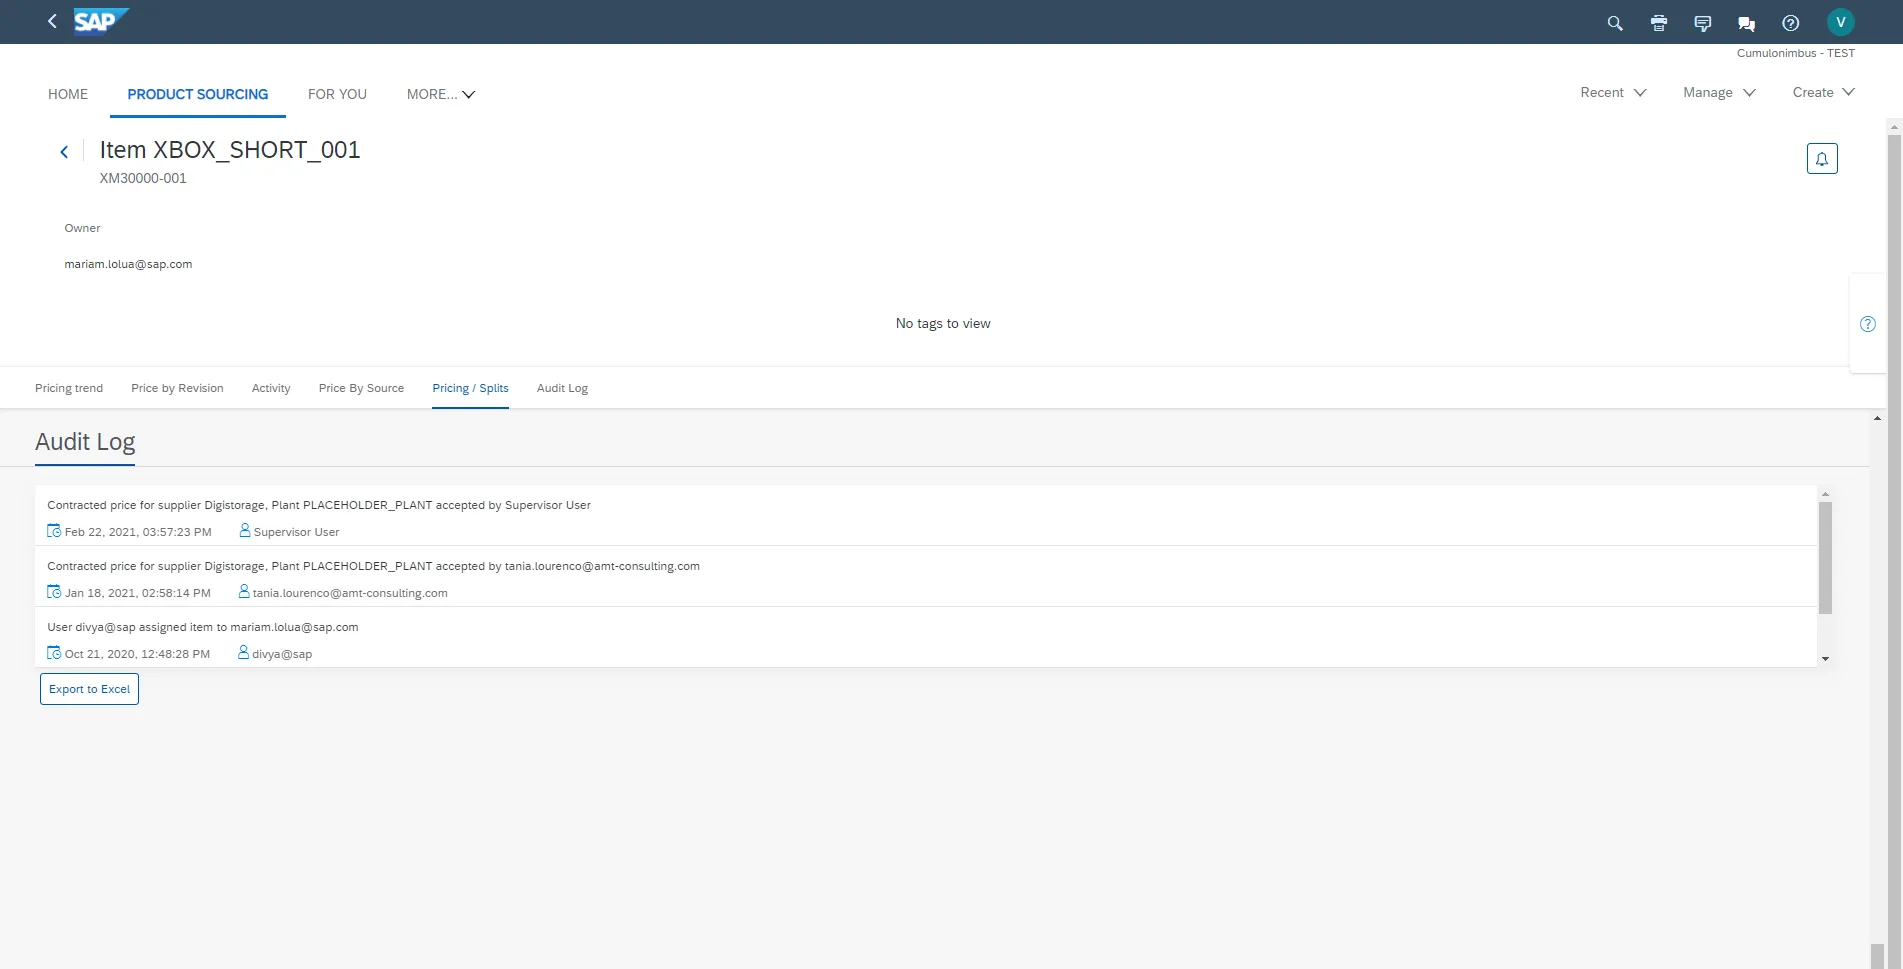
Task: Open the help question mark icon in the header
Action: tap(1791, 23)
